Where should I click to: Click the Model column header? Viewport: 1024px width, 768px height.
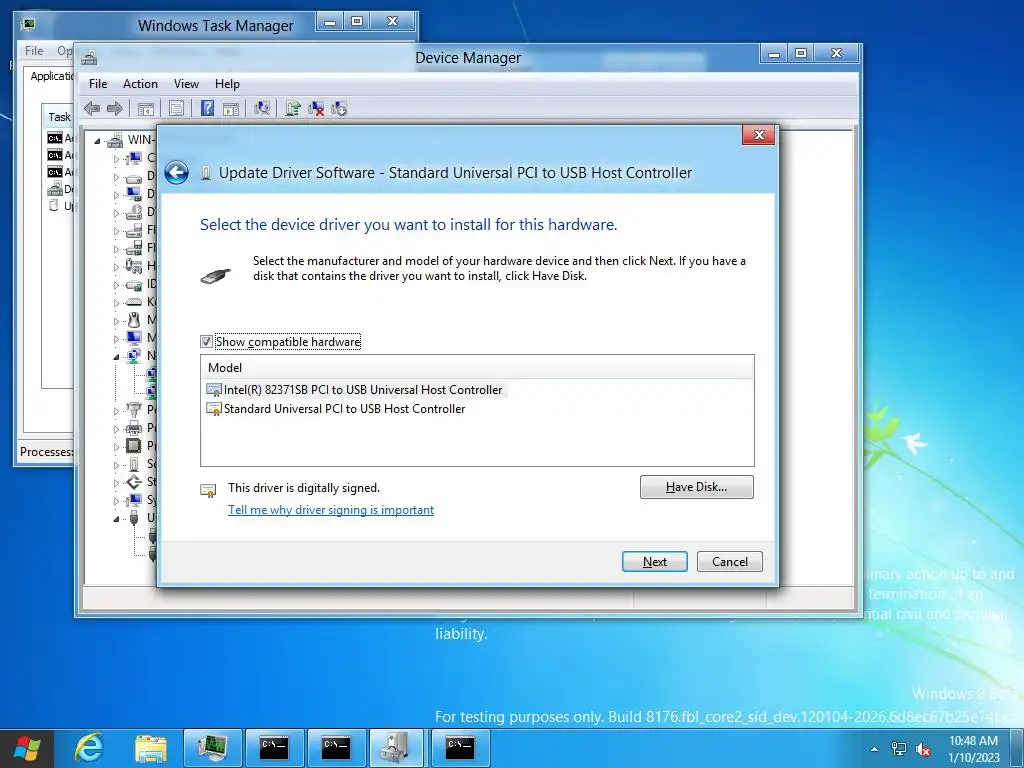click(x=477, y=368)
